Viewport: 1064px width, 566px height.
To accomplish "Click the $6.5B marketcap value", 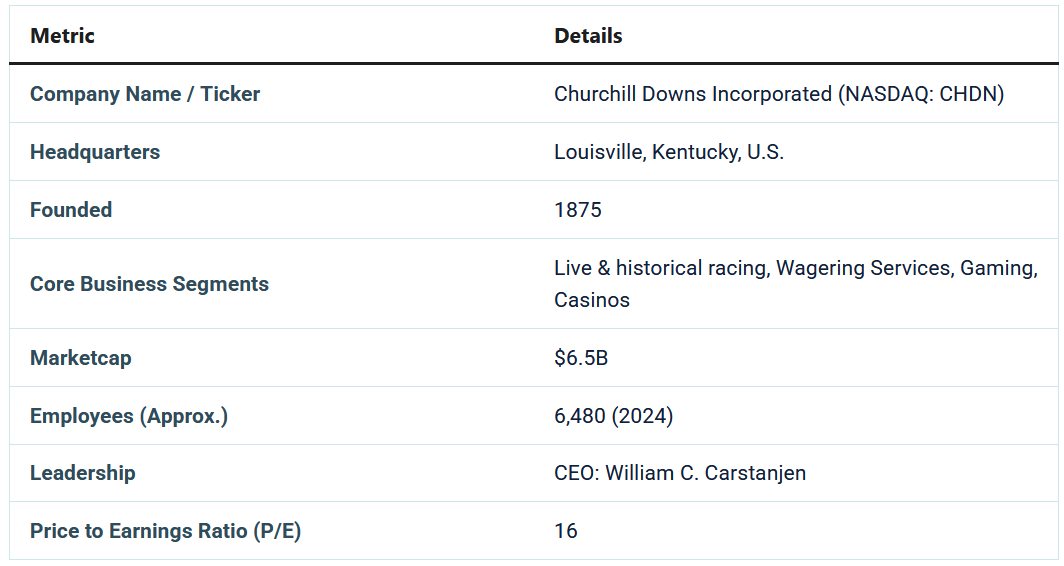I will point(581,358).
